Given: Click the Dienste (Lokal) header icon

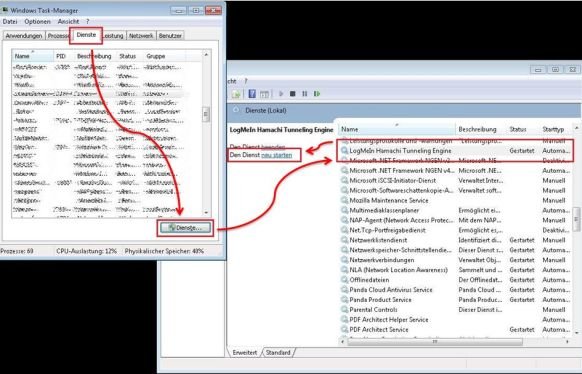Looking at the screenshot, I should point(236,110).
